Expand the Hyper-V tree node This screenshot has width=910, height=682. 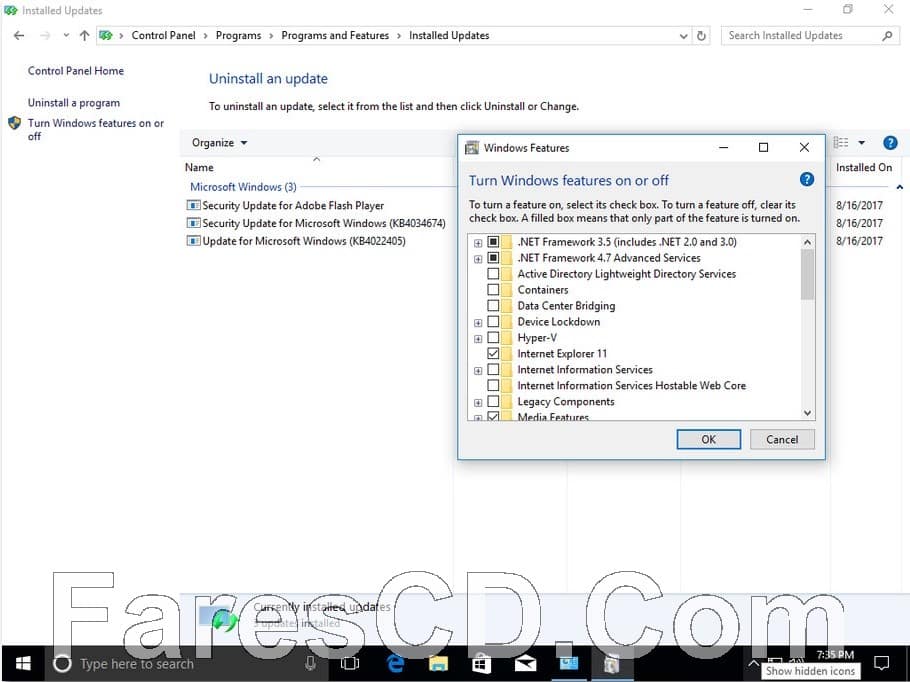pyautogui.click(x=478, y=338)
